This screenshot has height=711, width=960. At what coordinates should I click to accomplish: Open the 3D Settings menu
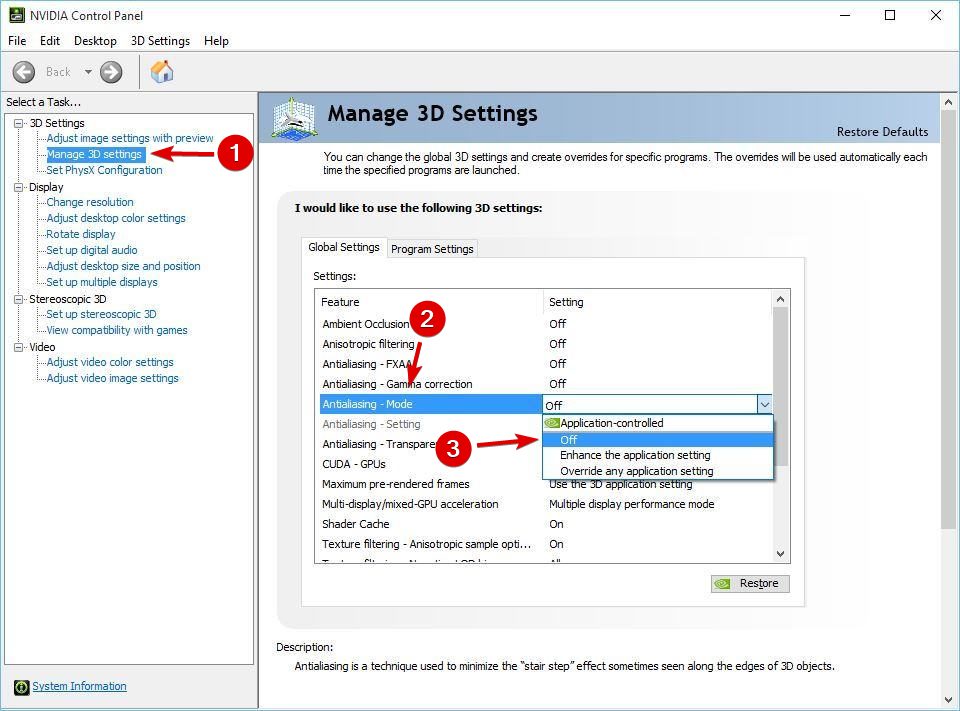(x=160, y=41)
